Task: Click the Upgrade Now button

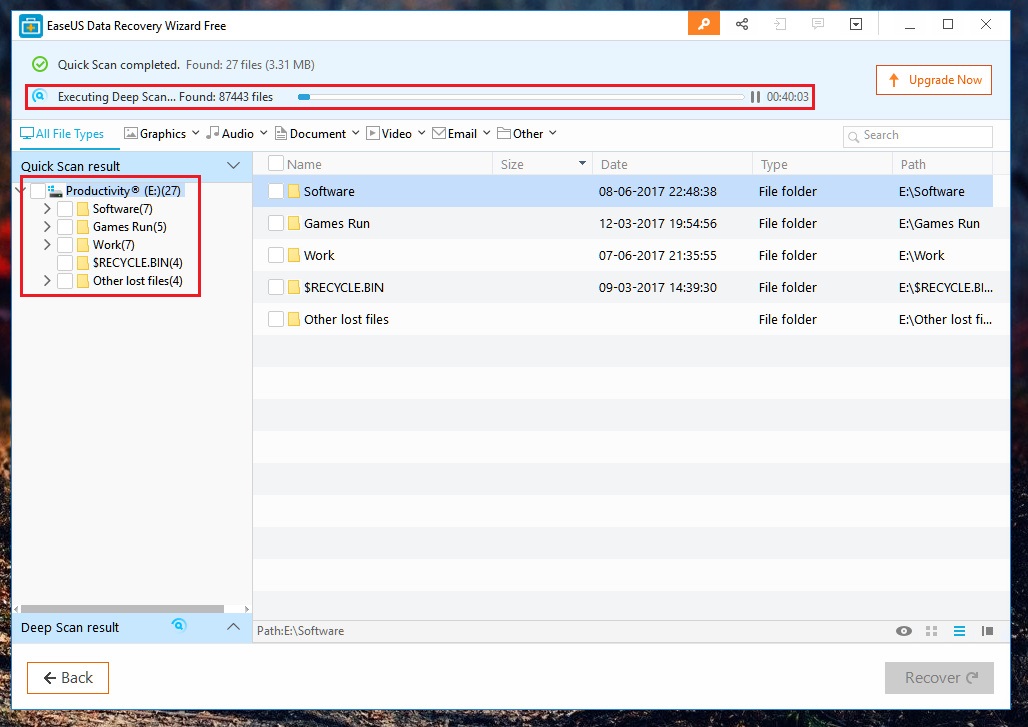Action: [934, 80]
